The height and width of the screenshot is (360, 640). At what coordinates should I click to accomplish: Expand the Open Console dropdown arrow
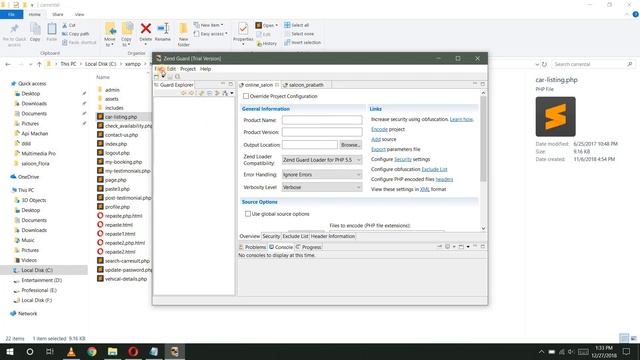(x=468, y=247)
